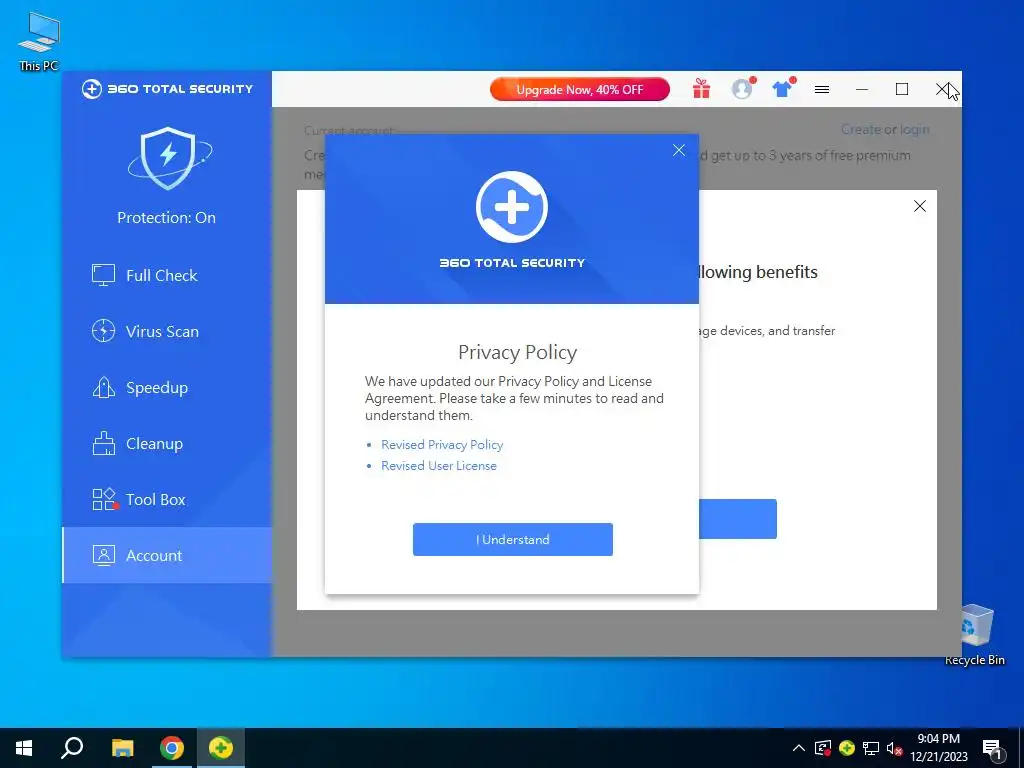
Task: Click the 360 Security tray icon
Action: tap(847, 748)
